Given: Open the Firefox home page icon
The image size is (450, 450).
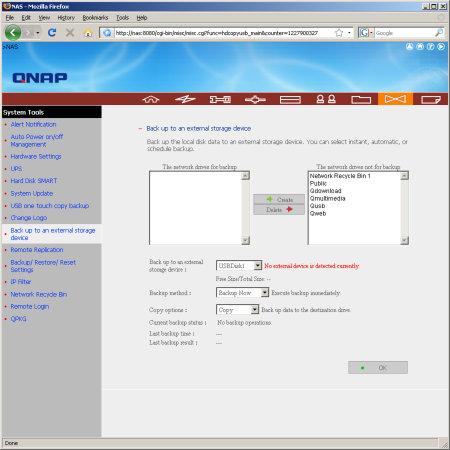Looking at the screenshot, I should [x=88, y=33].
